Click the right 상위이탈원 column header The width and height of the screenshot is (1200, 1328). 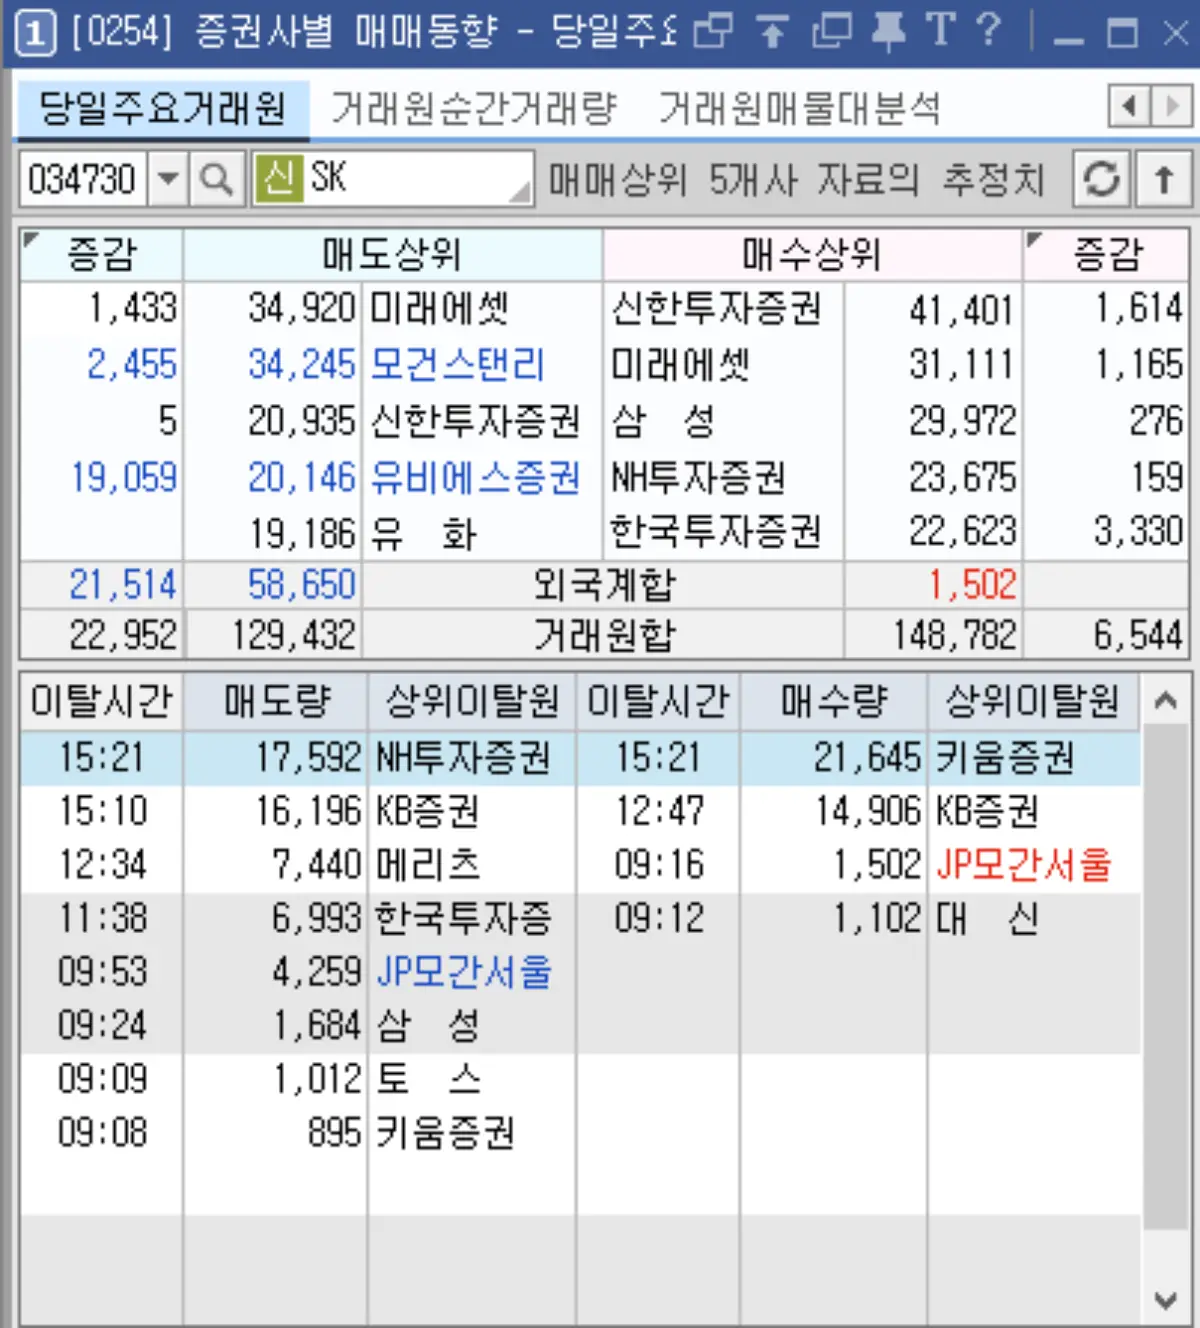pos(1032,701)
